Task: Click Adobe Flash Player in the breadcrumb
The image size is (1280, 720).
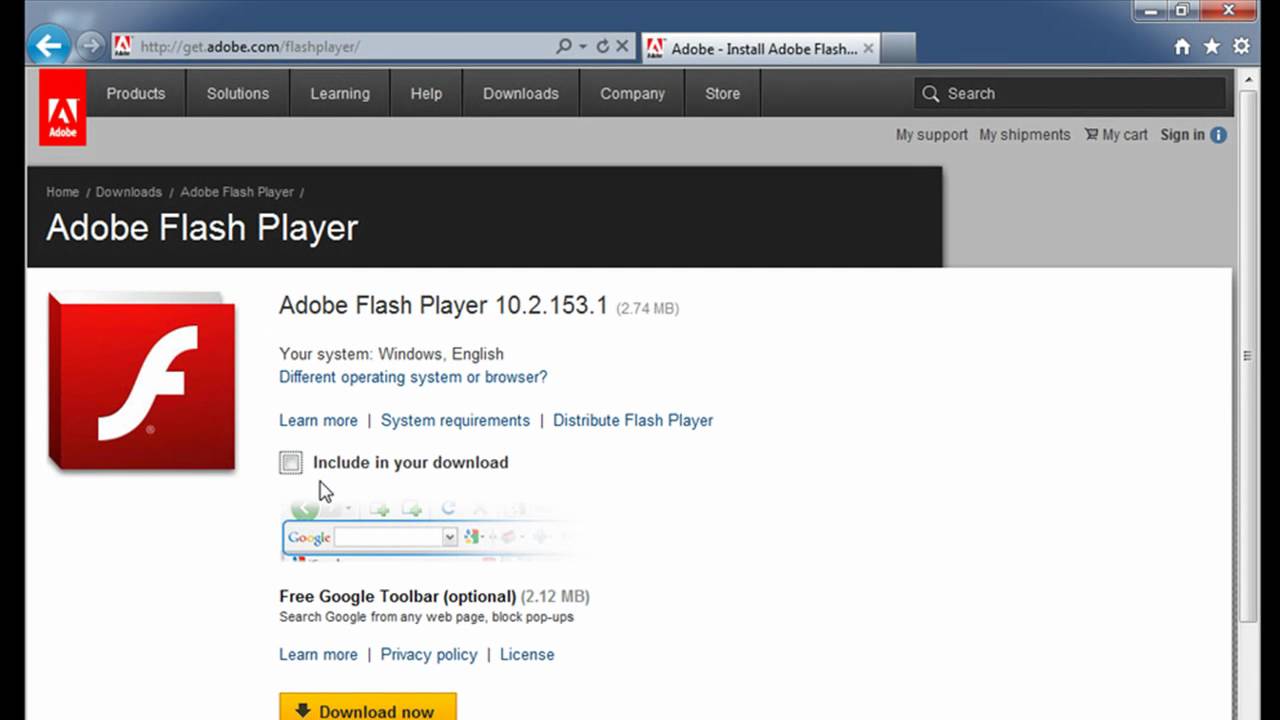Action: (x=237, y=192)
